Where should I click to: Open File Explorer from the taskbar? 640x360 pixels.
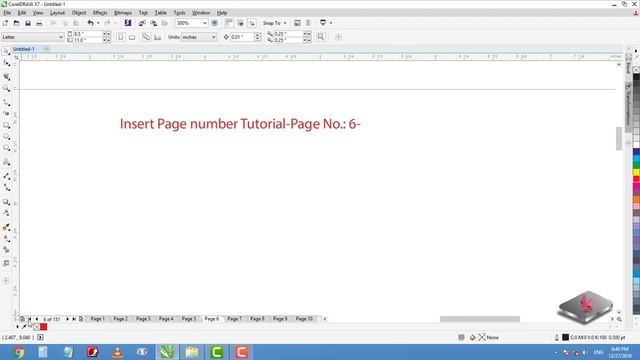click(x=191, y=352)
